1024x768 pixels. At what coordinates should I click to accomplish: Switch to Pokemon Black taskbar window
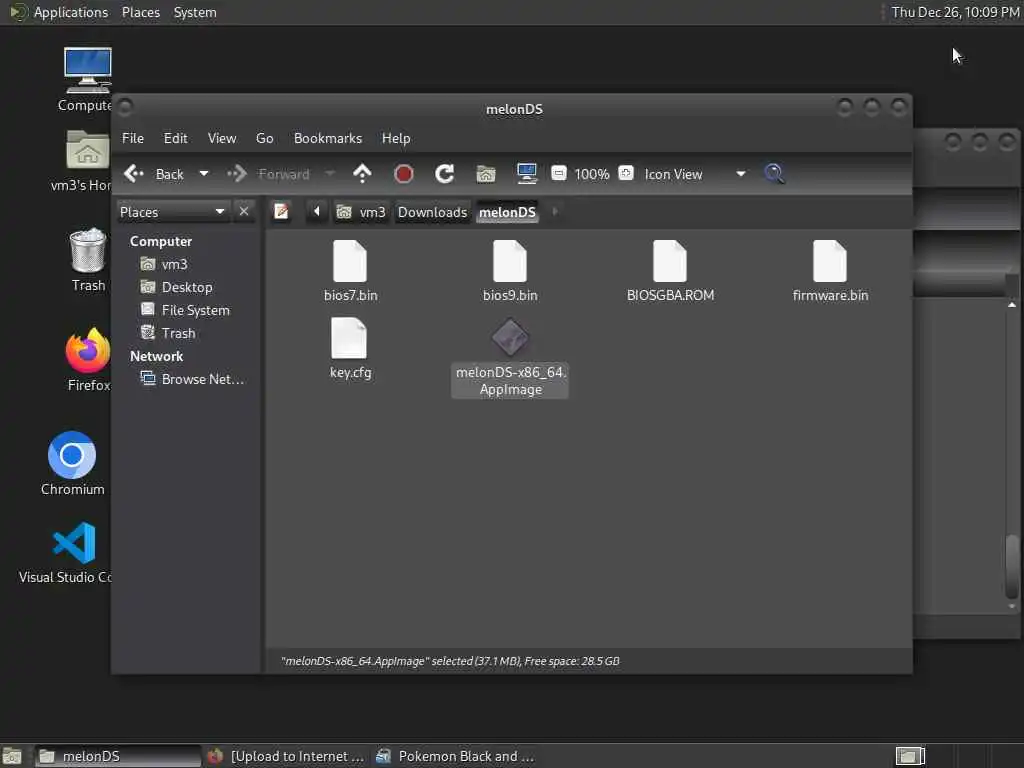click(455, 756)
